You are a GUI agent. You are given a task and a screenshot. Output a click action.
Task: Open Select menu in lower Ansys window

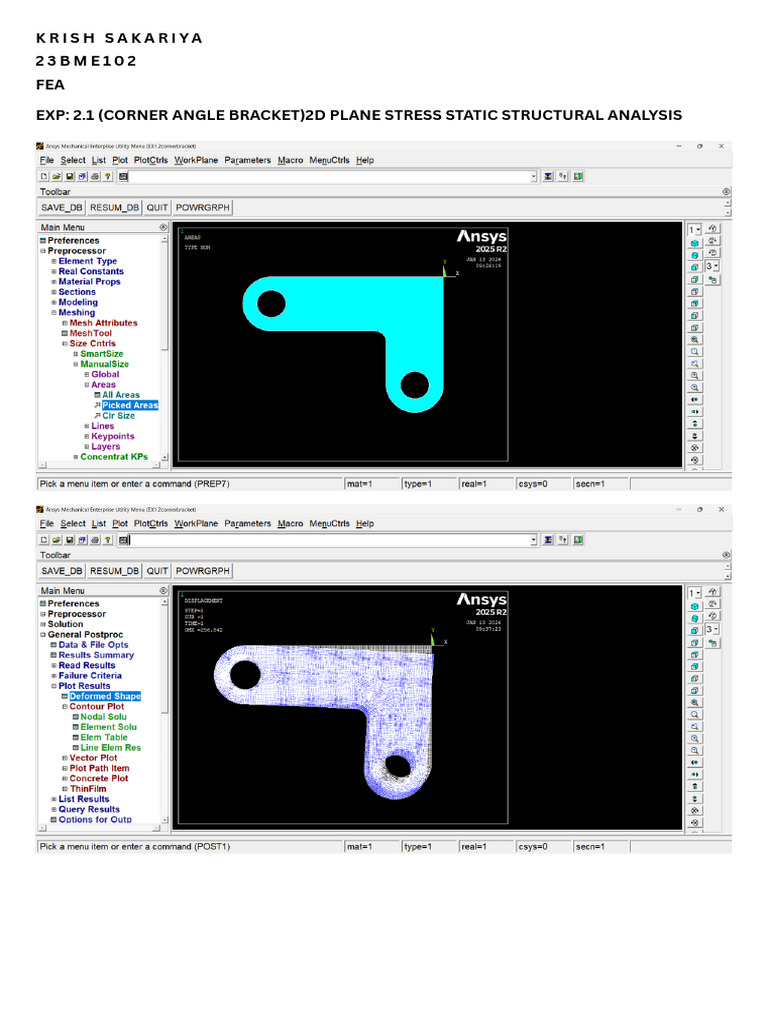(x=73, y=524)
